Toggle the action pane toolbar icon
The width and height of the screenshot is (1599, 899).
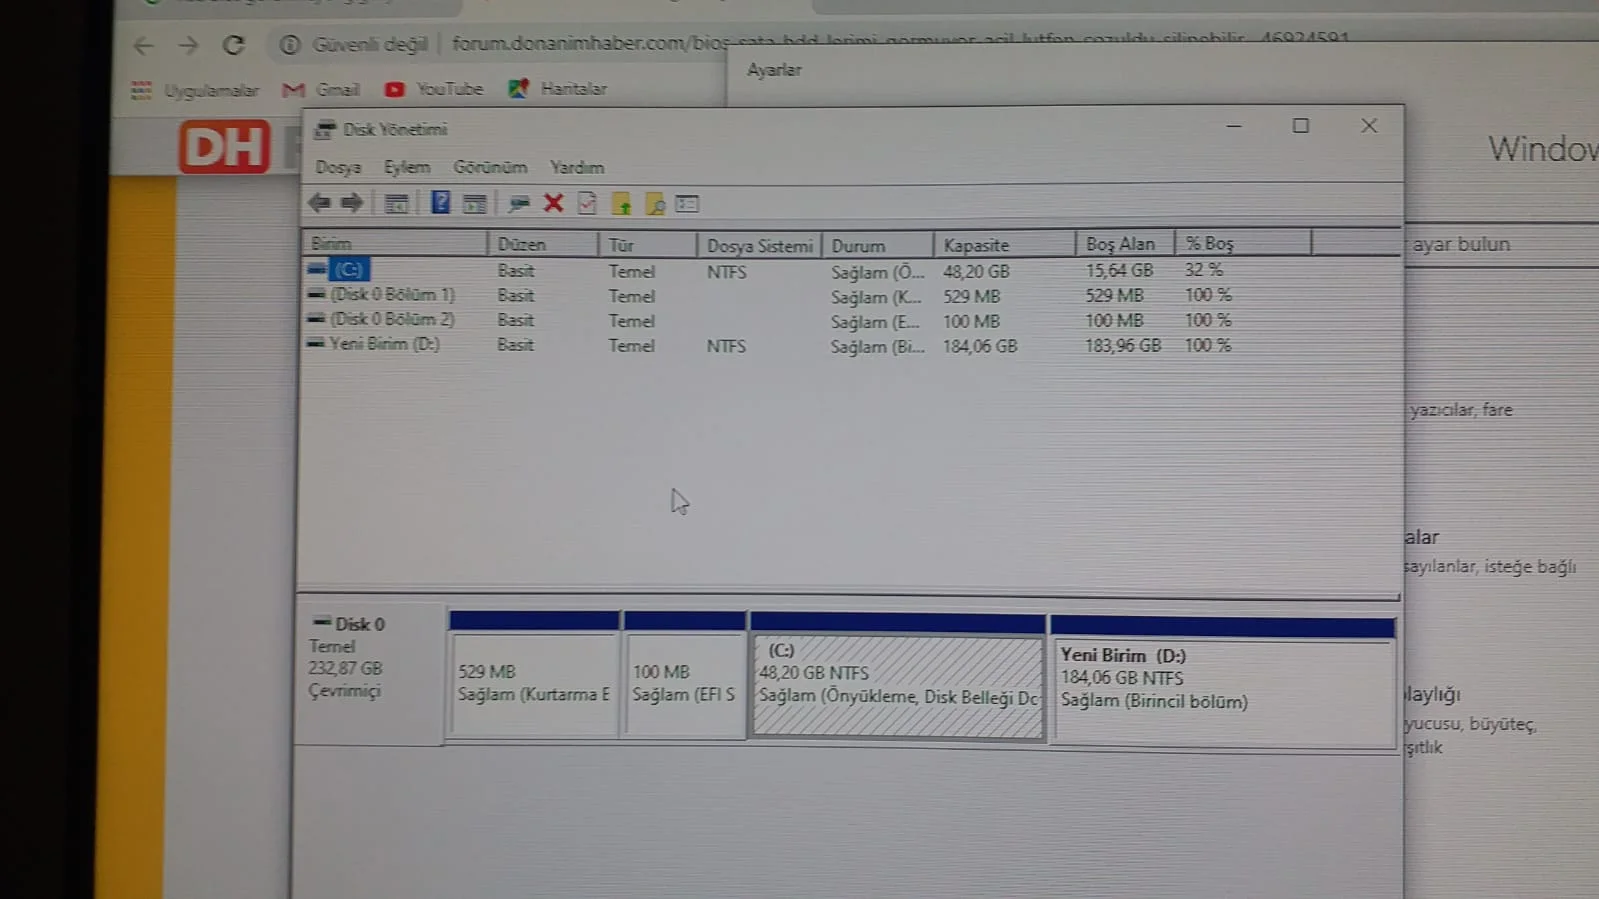click(x=475, y=204)
